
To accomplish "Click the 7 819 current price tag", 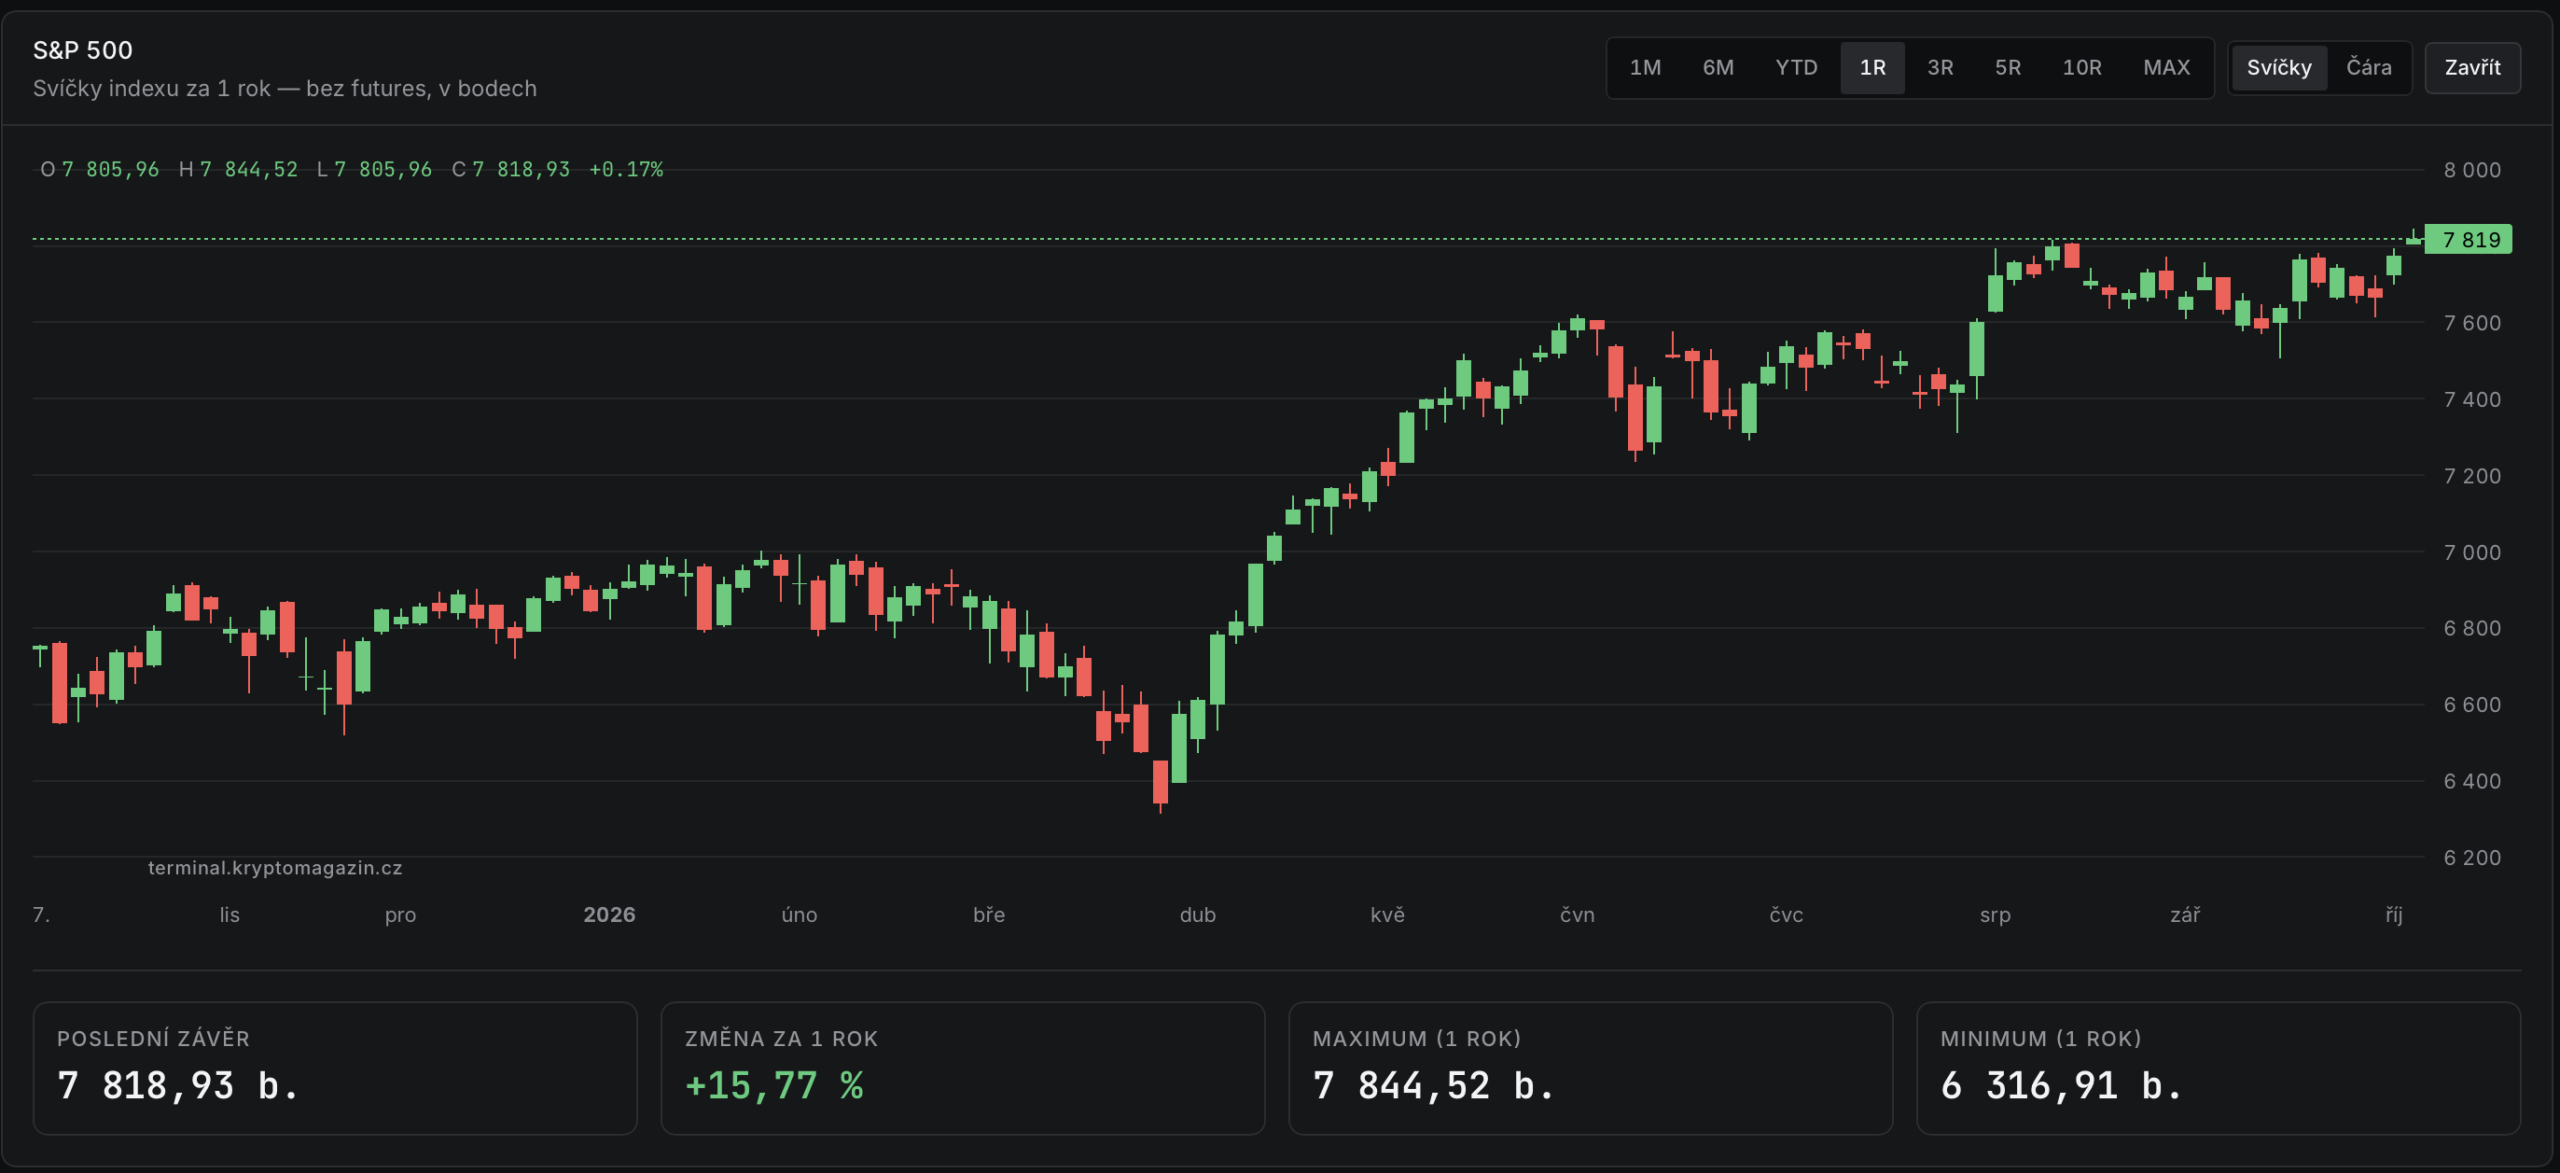I will coord(2468,239).
